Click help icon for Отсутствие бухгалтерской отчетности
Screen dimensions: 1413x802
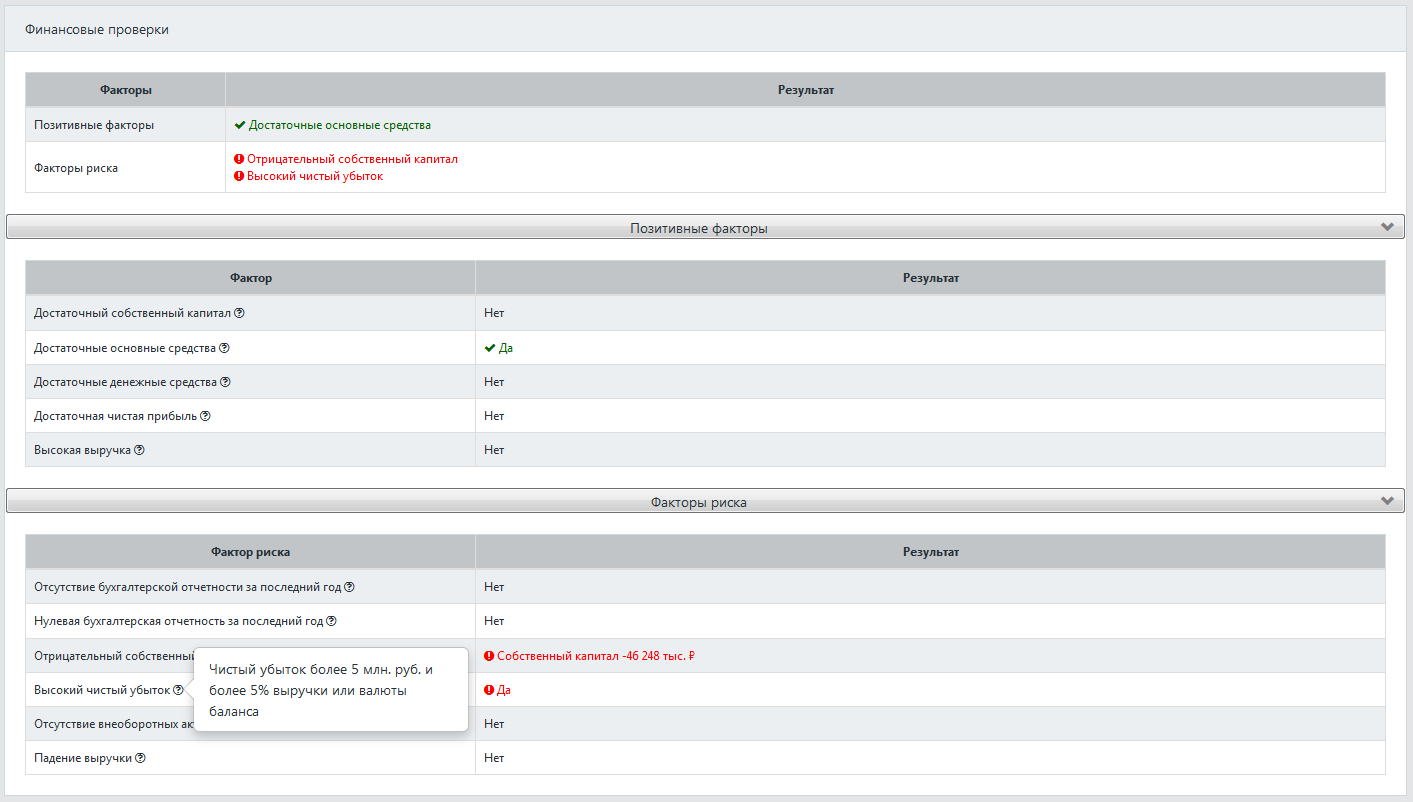(349, 587)
